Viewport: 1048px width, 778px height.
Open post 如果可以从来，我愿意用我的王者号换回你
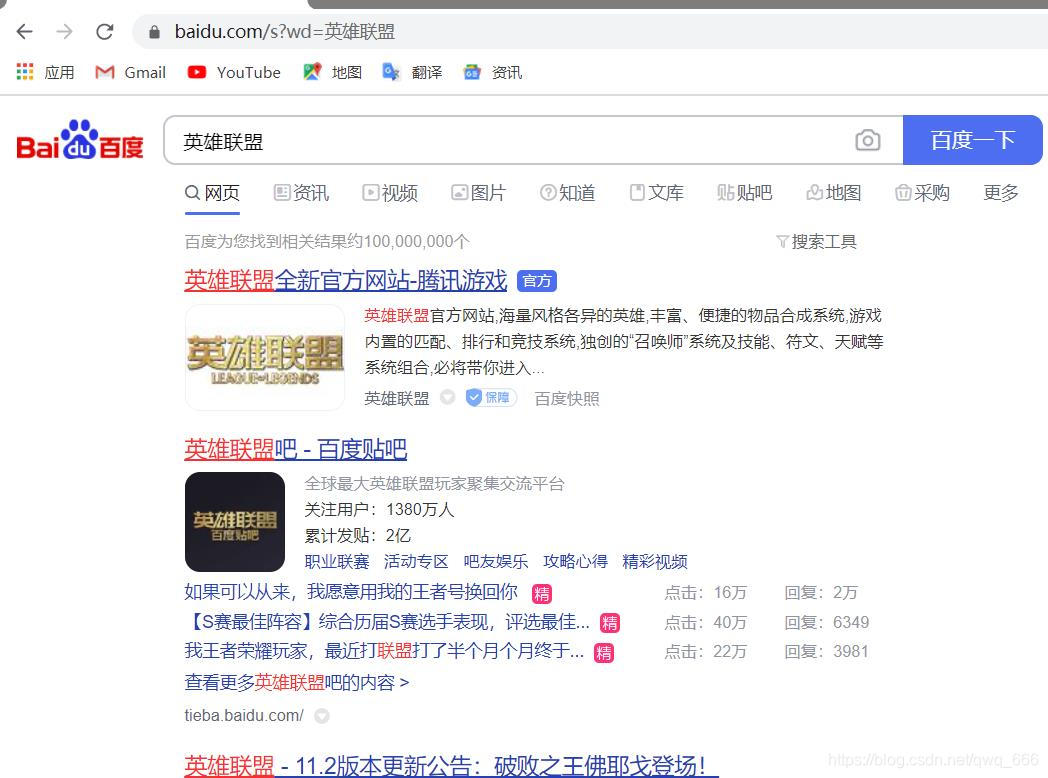coord(351,592)
